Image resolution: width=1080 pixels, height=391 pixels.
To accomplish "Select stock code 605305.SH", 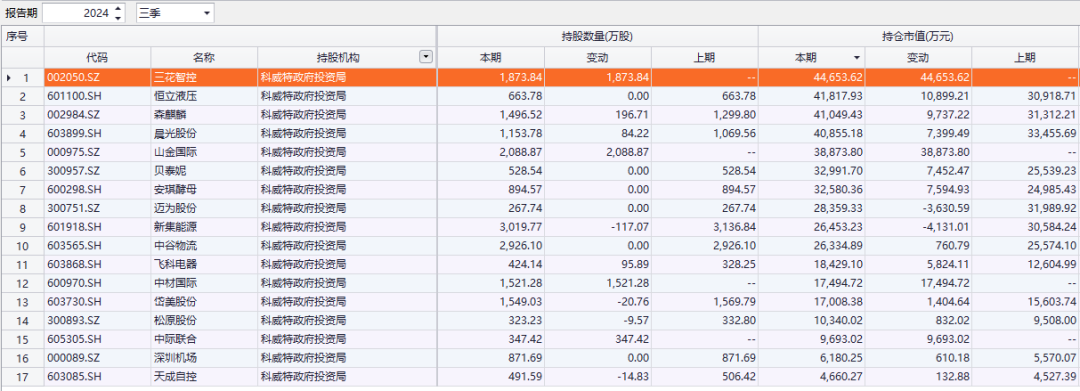I will 97,339.
